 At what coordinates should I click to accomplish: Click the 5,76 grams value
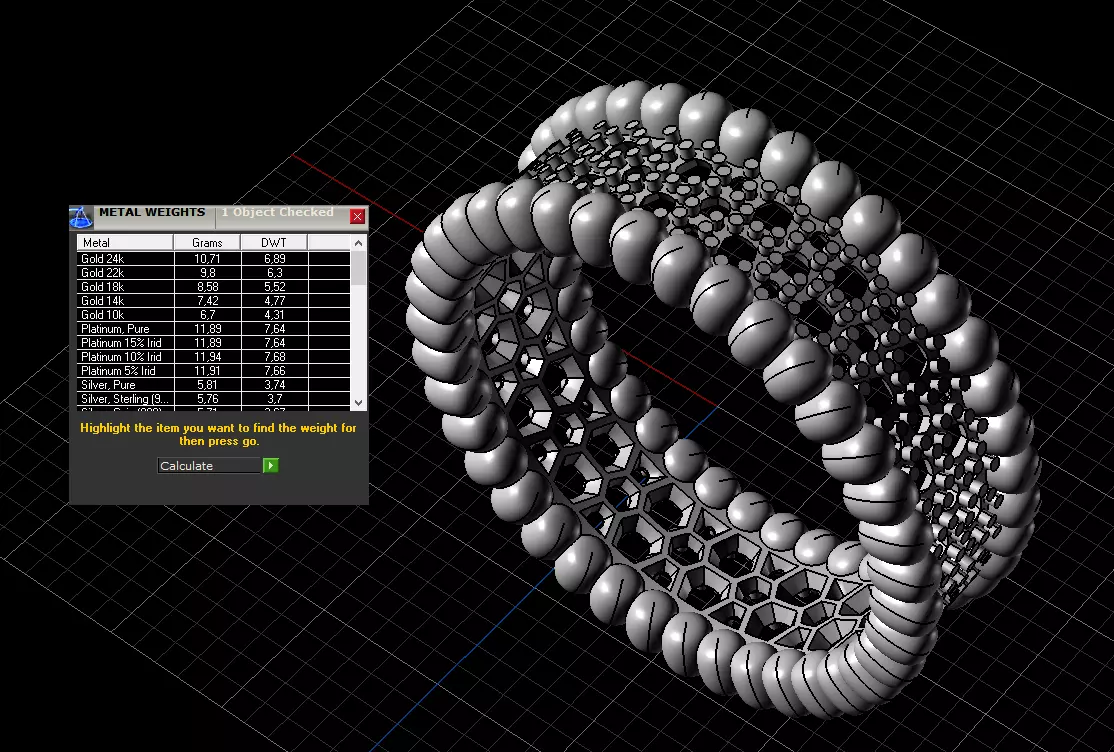tap(207, 399)
